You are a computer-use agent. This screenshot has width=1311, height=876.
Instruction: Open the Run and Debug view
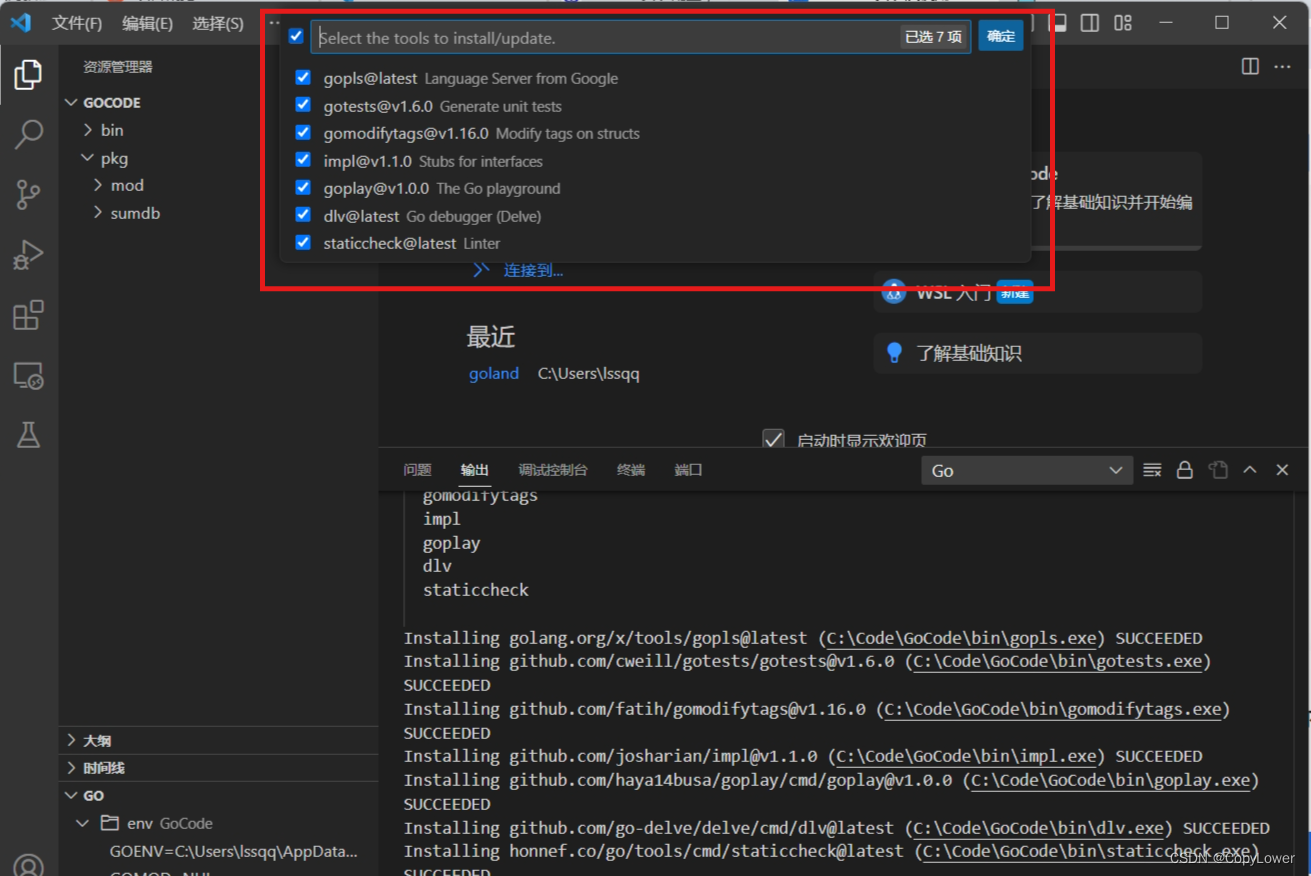pos(28,255)
